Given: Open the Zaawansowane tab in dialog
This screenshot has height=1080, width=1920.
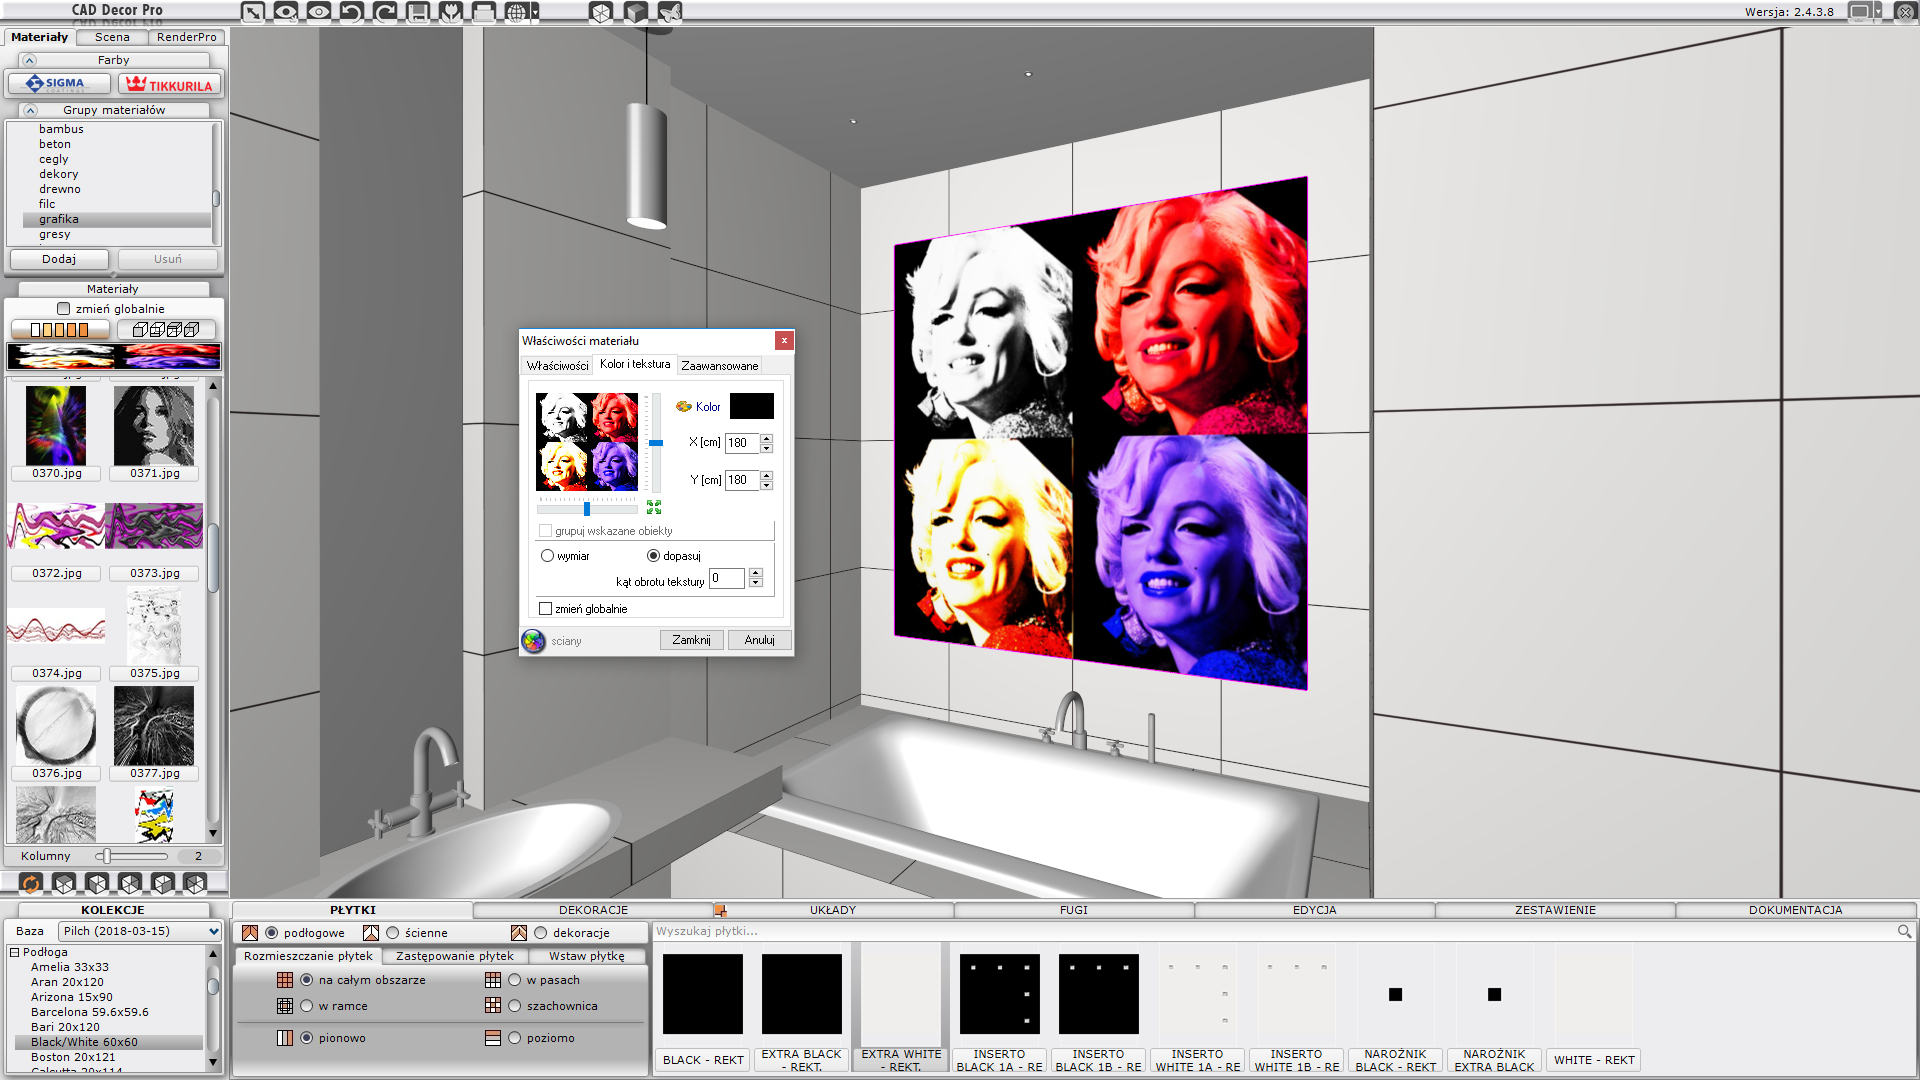Looking at the screenshot, I should 719,366.
